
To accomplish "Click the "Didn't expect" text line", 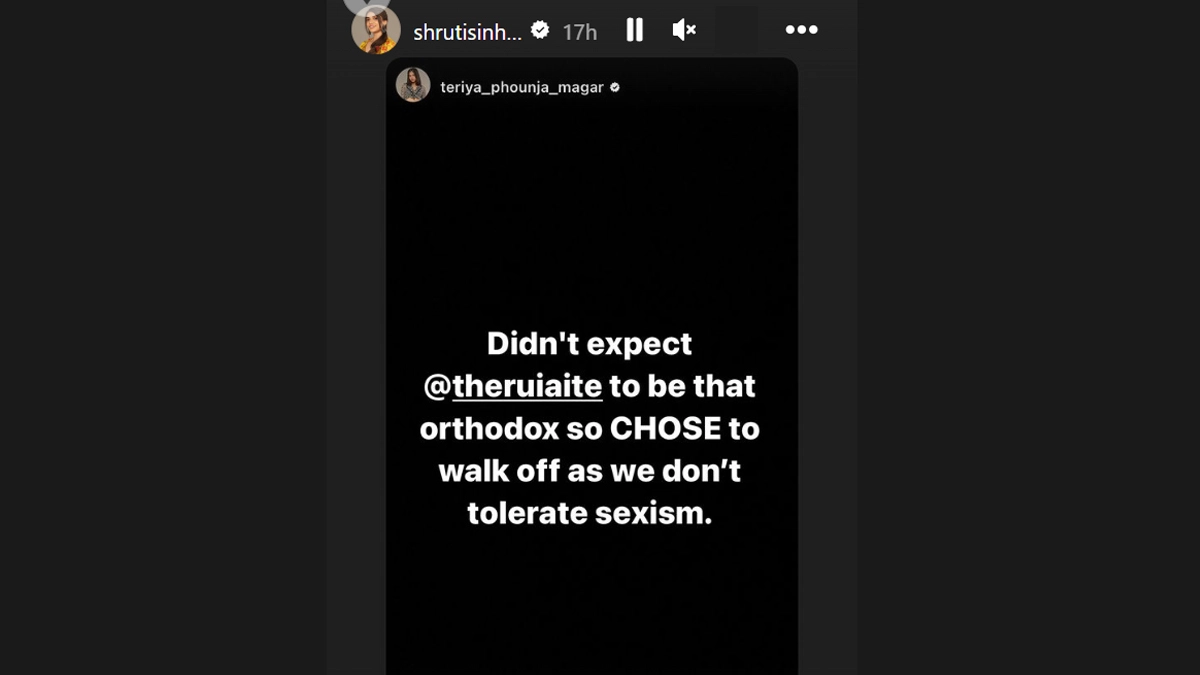I will pyautogui.click(x=589, y=344).
